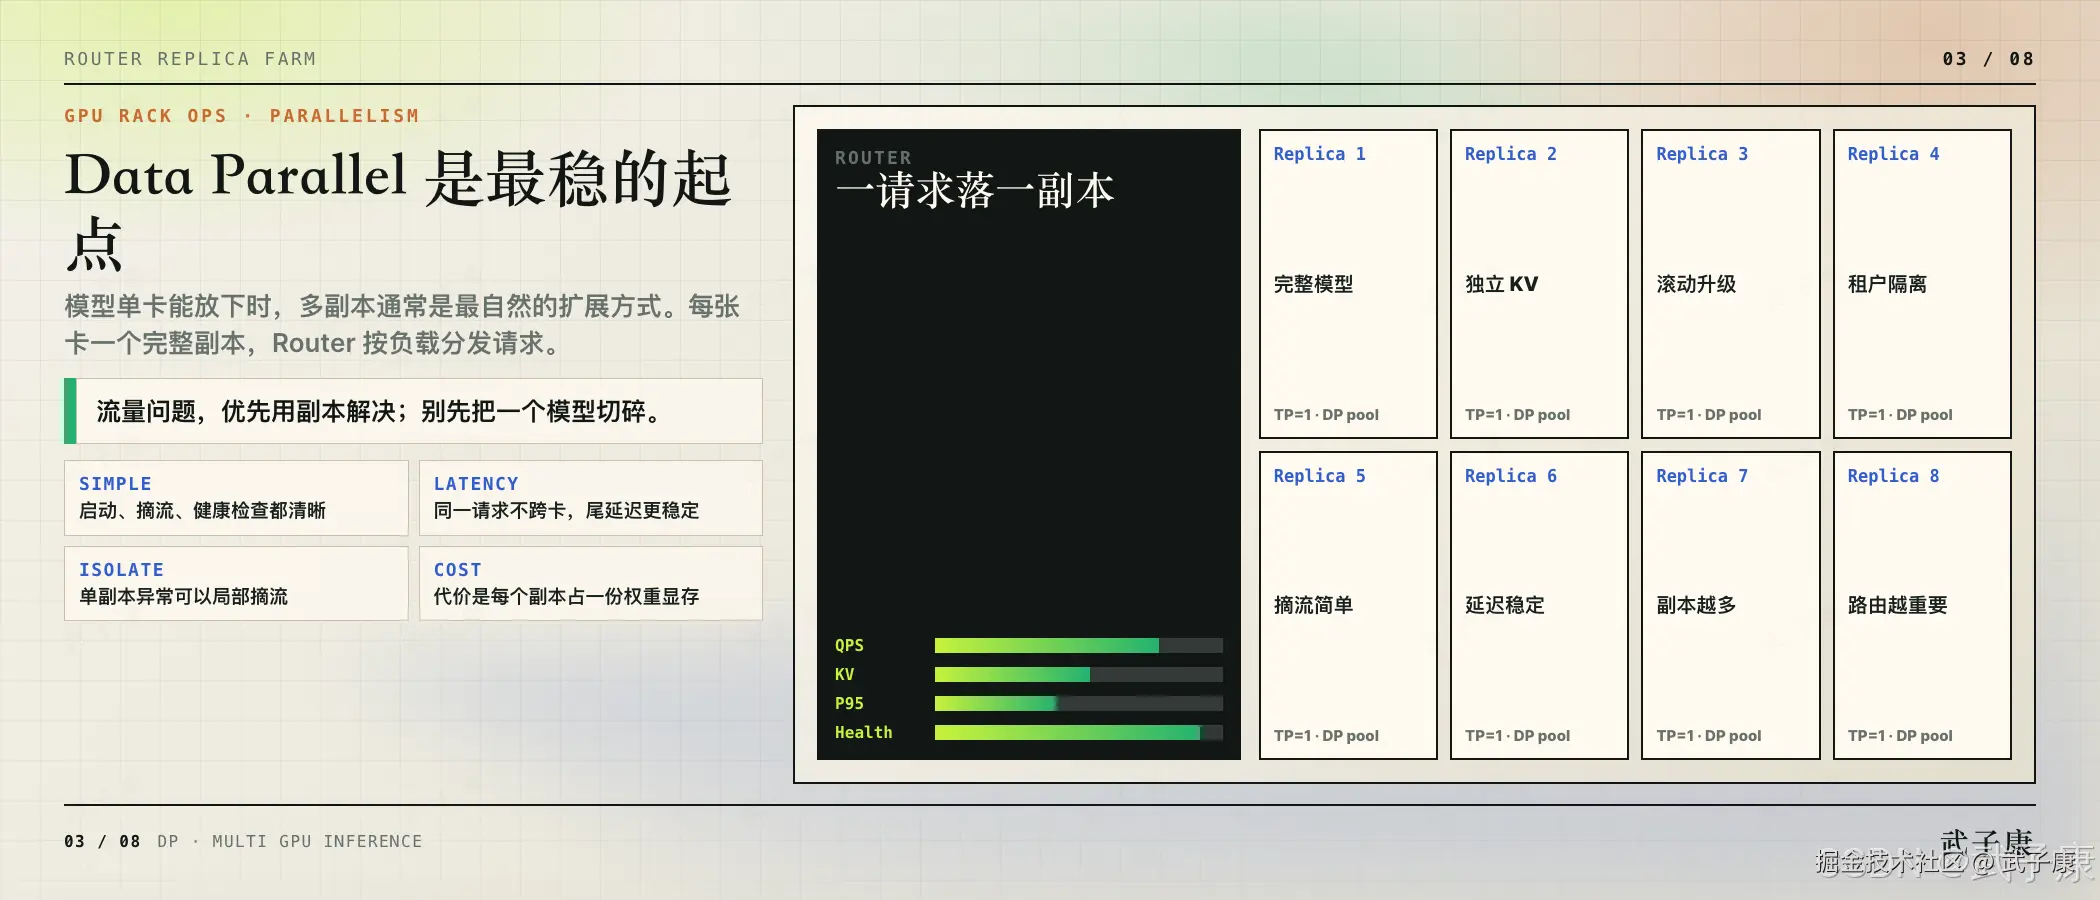Click 滚动升级 text in Replica 3
Viewport: 2100px width, 900px height.
[1696, 284]
